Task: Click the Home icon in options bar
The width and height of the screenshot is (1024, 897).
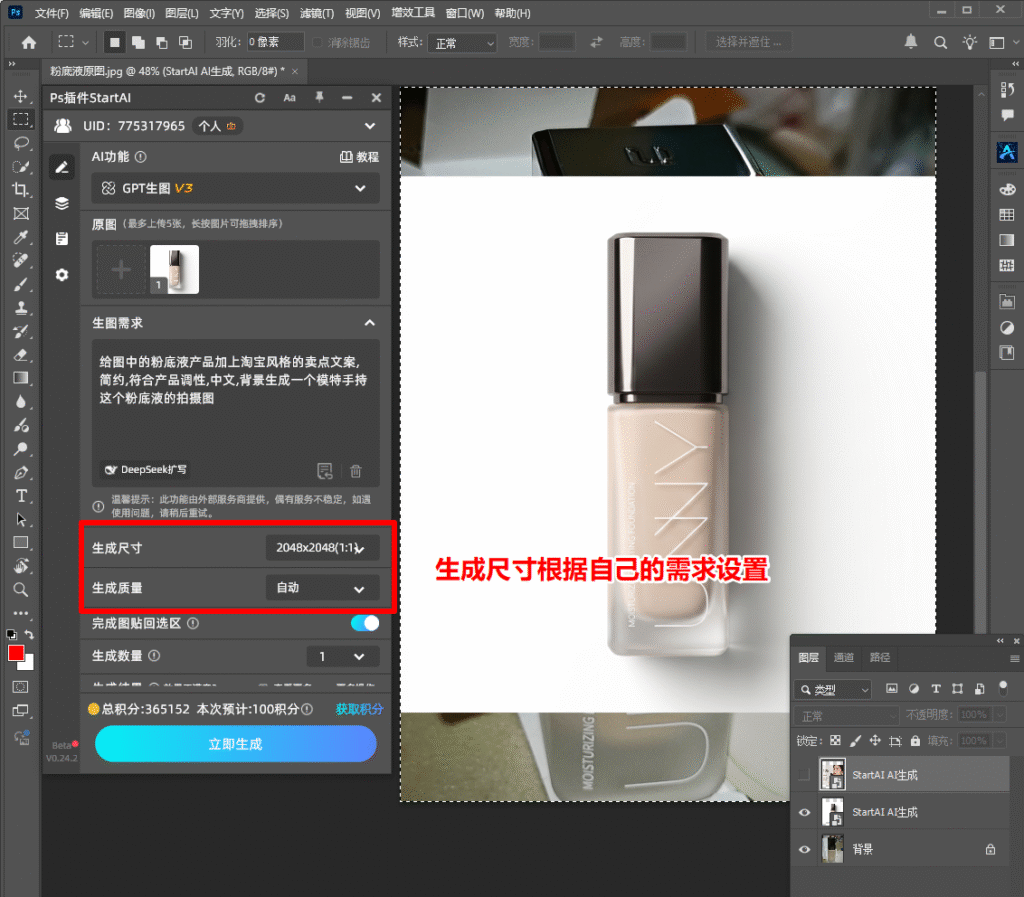Action: 29,42
